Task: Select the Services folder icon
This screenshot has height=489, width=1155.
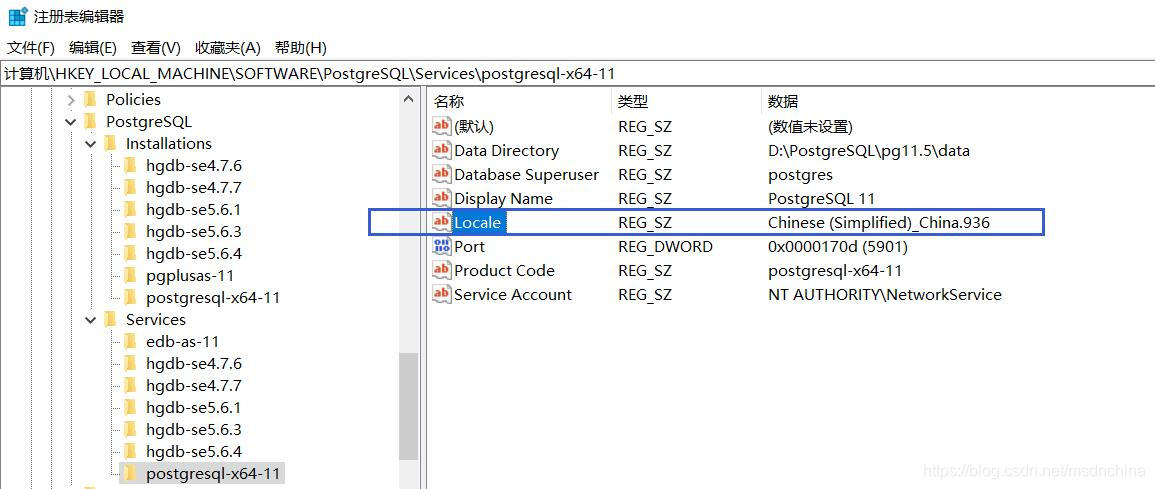Action: tap(110, 319)
